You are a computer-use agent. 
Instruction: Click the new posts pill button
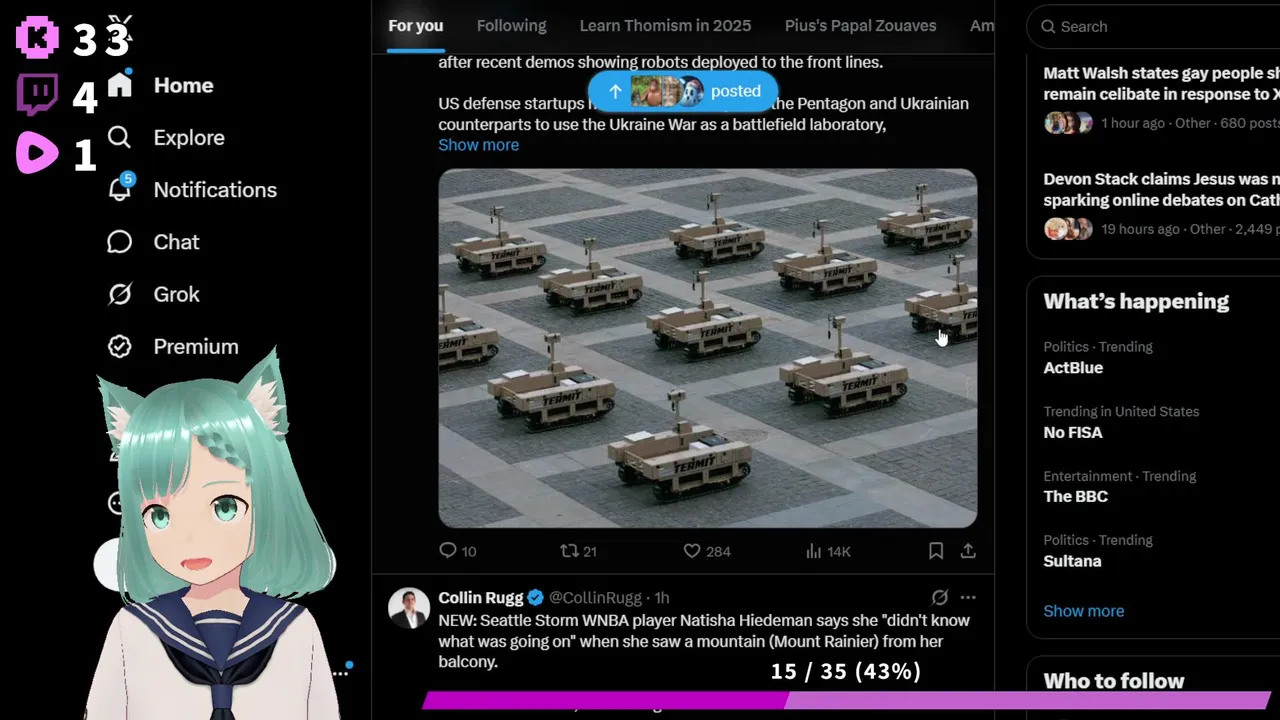coord(683,91)
